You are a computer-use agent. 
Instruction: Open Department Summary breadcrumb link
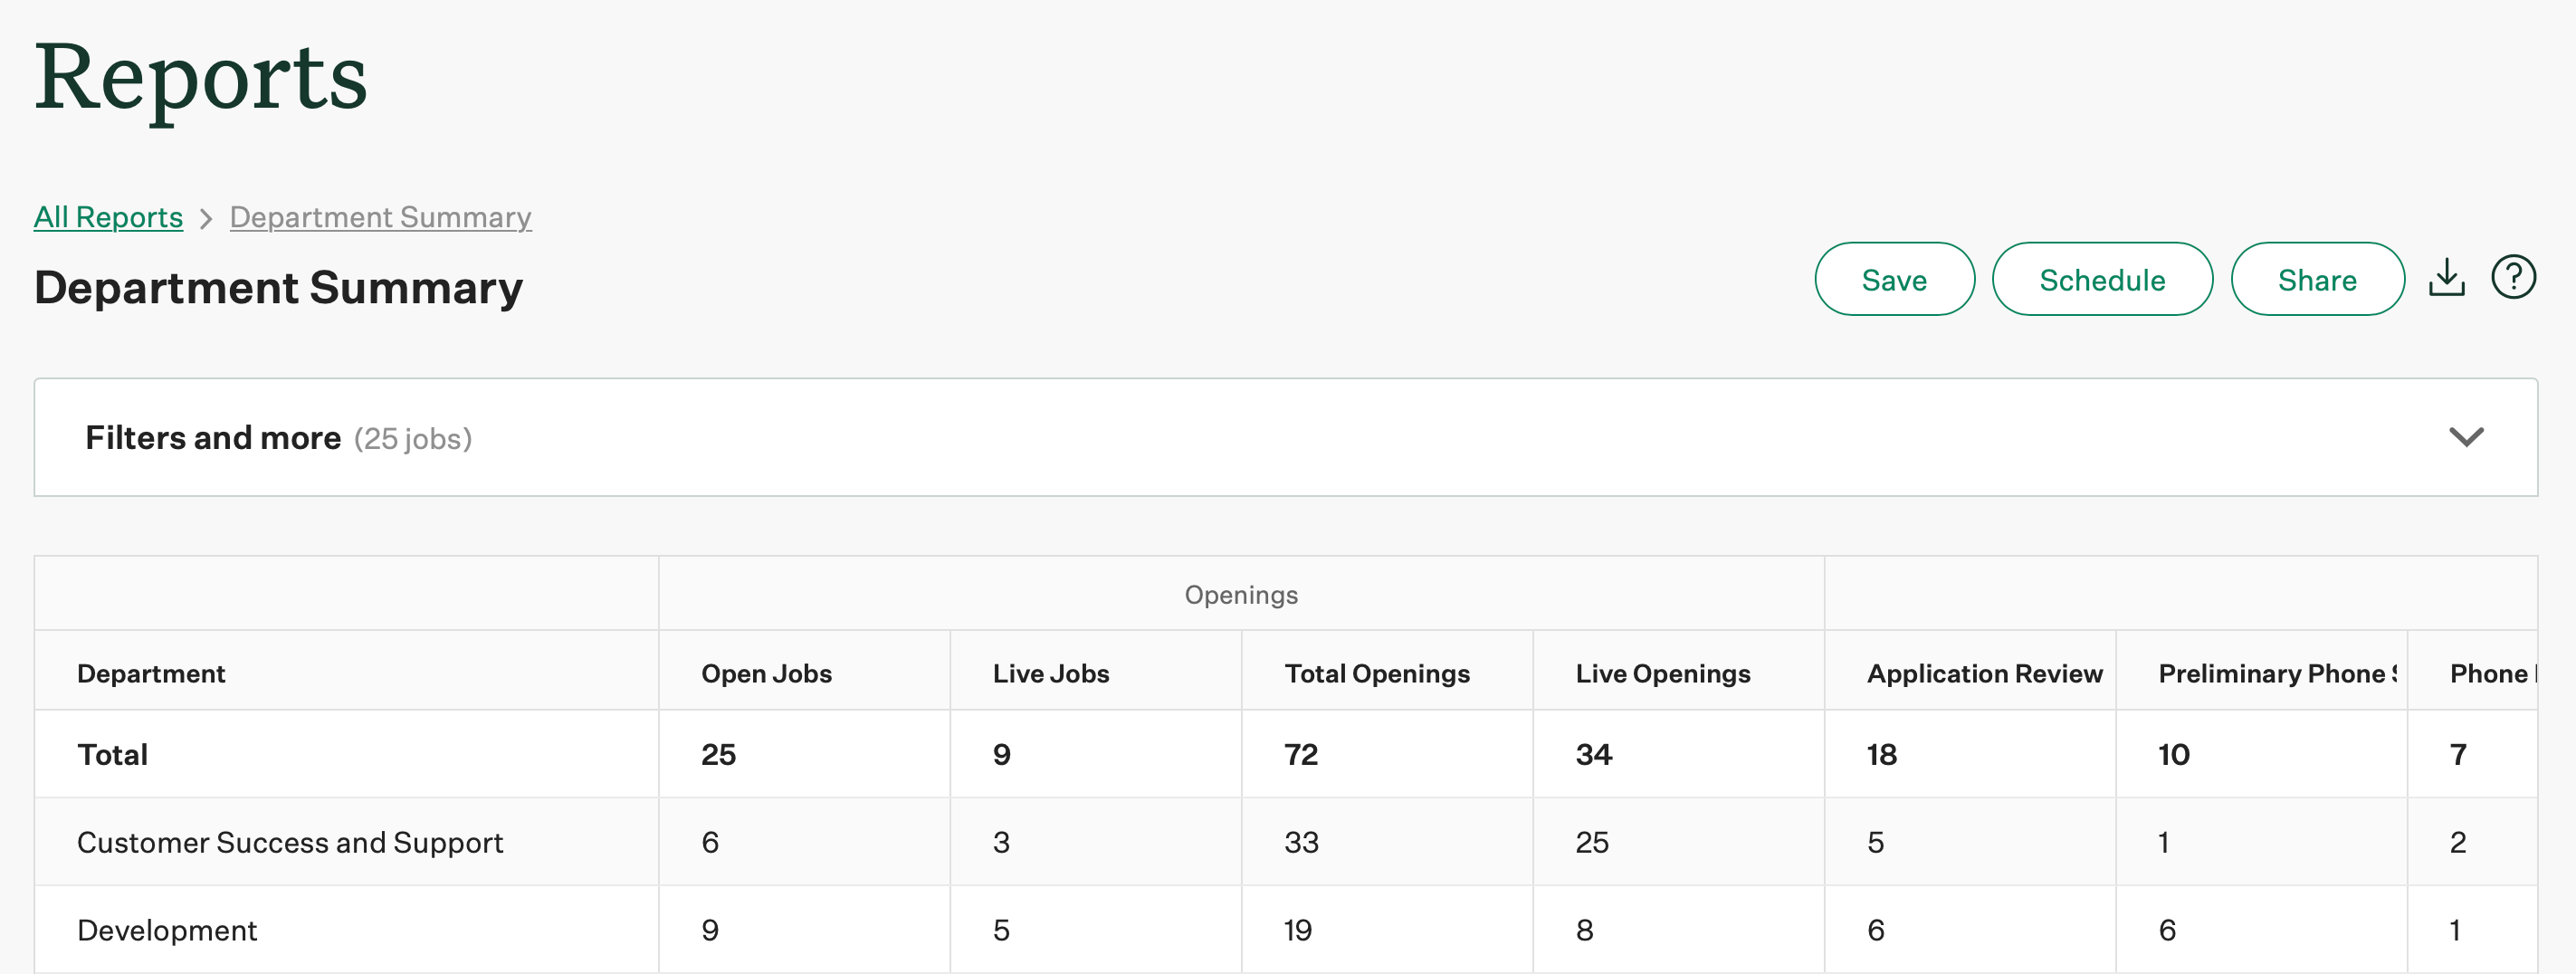coord(380,217)
